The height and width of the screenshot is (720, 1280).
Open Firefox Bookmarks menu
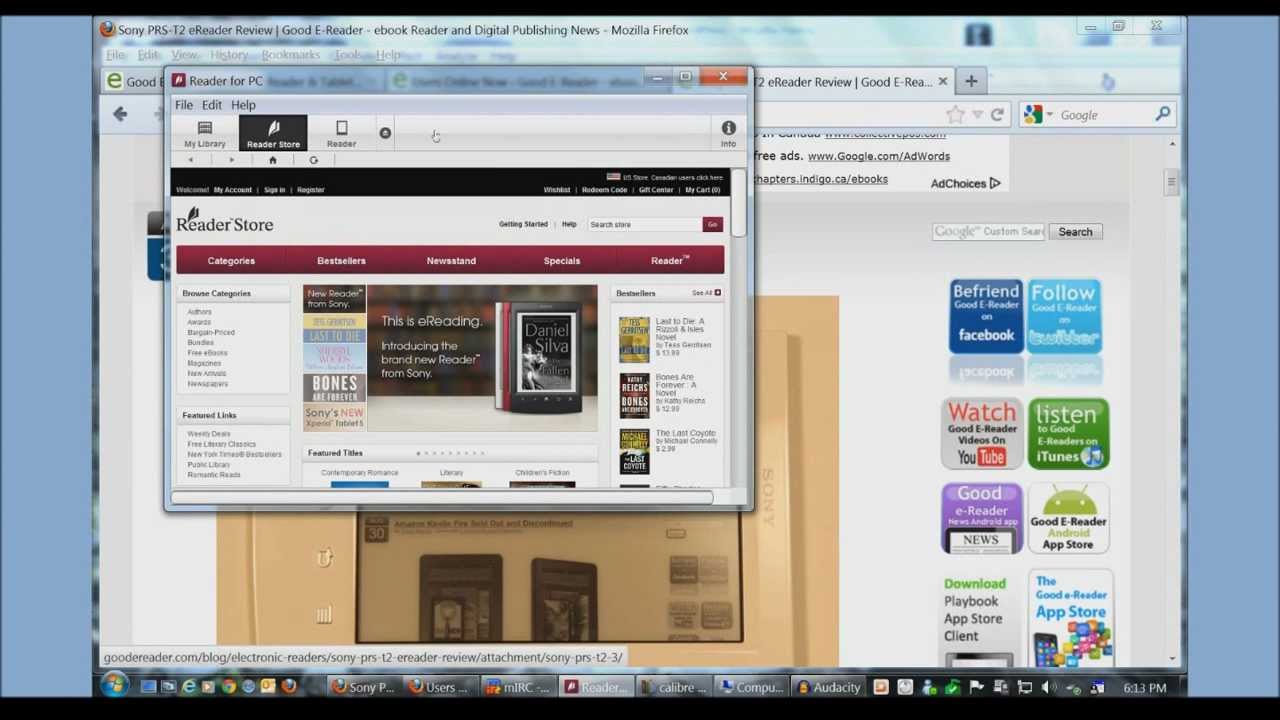pyautogui.click(x=291, y=55)
